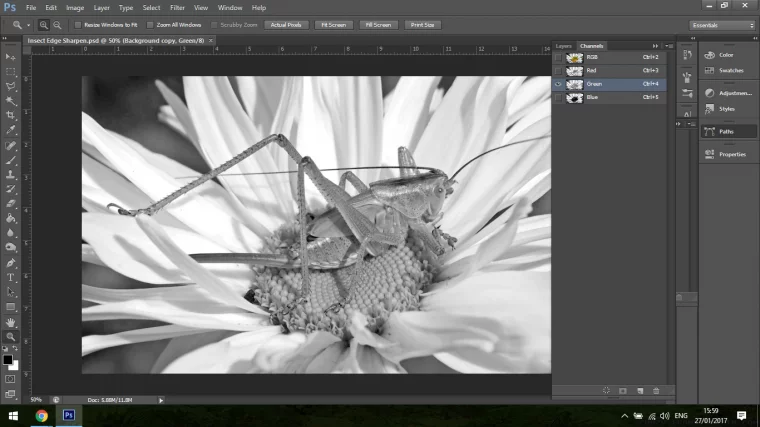Open status bar info arrow menu
The width and height of the screenshot is (760, 427).
coord(161,400)
